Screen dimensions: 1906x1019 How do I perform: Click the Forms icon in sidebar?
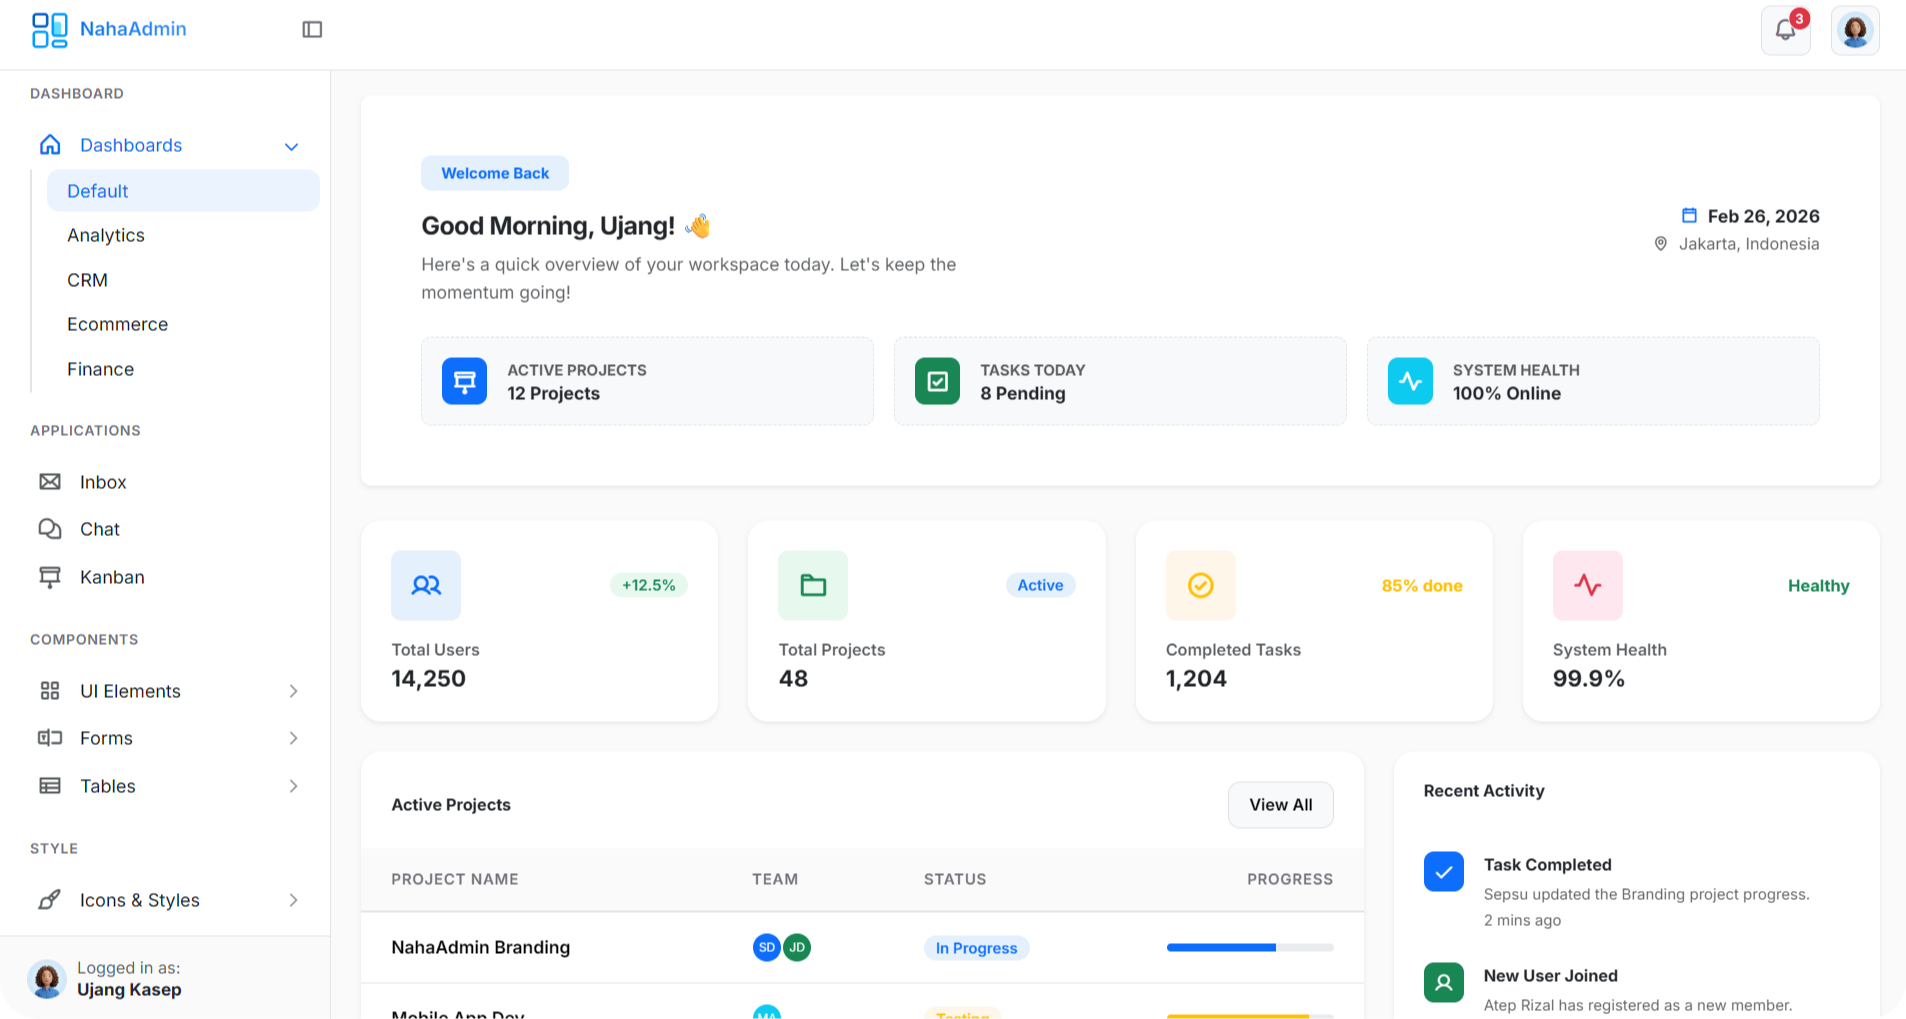point(50,738)
